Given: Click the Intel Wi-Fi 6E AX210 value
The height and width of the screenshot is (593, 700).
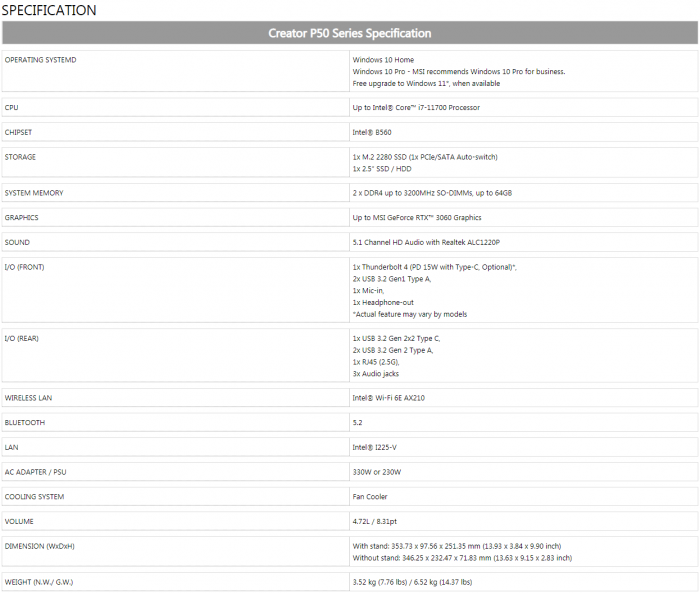Looking at the screenshot, I should tap(393, 397).
